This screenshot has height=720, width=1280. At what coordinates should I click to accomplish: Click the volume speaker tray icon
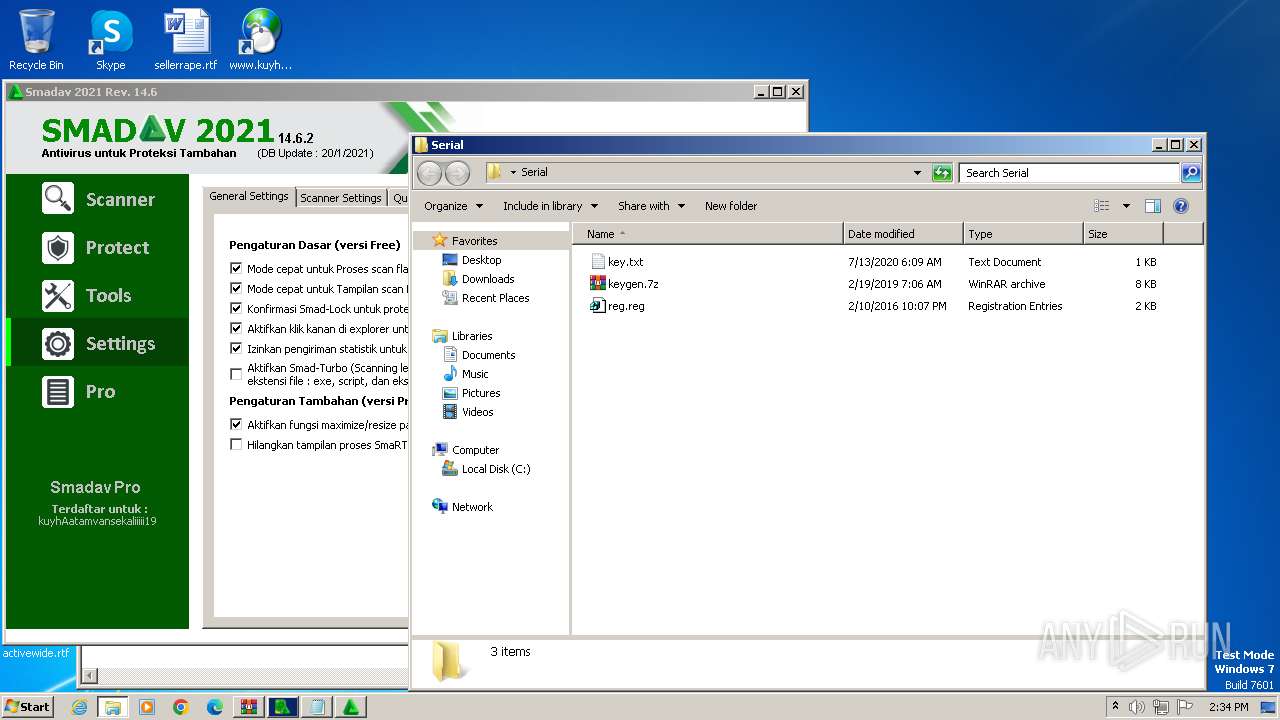[x=1137, y=707]
